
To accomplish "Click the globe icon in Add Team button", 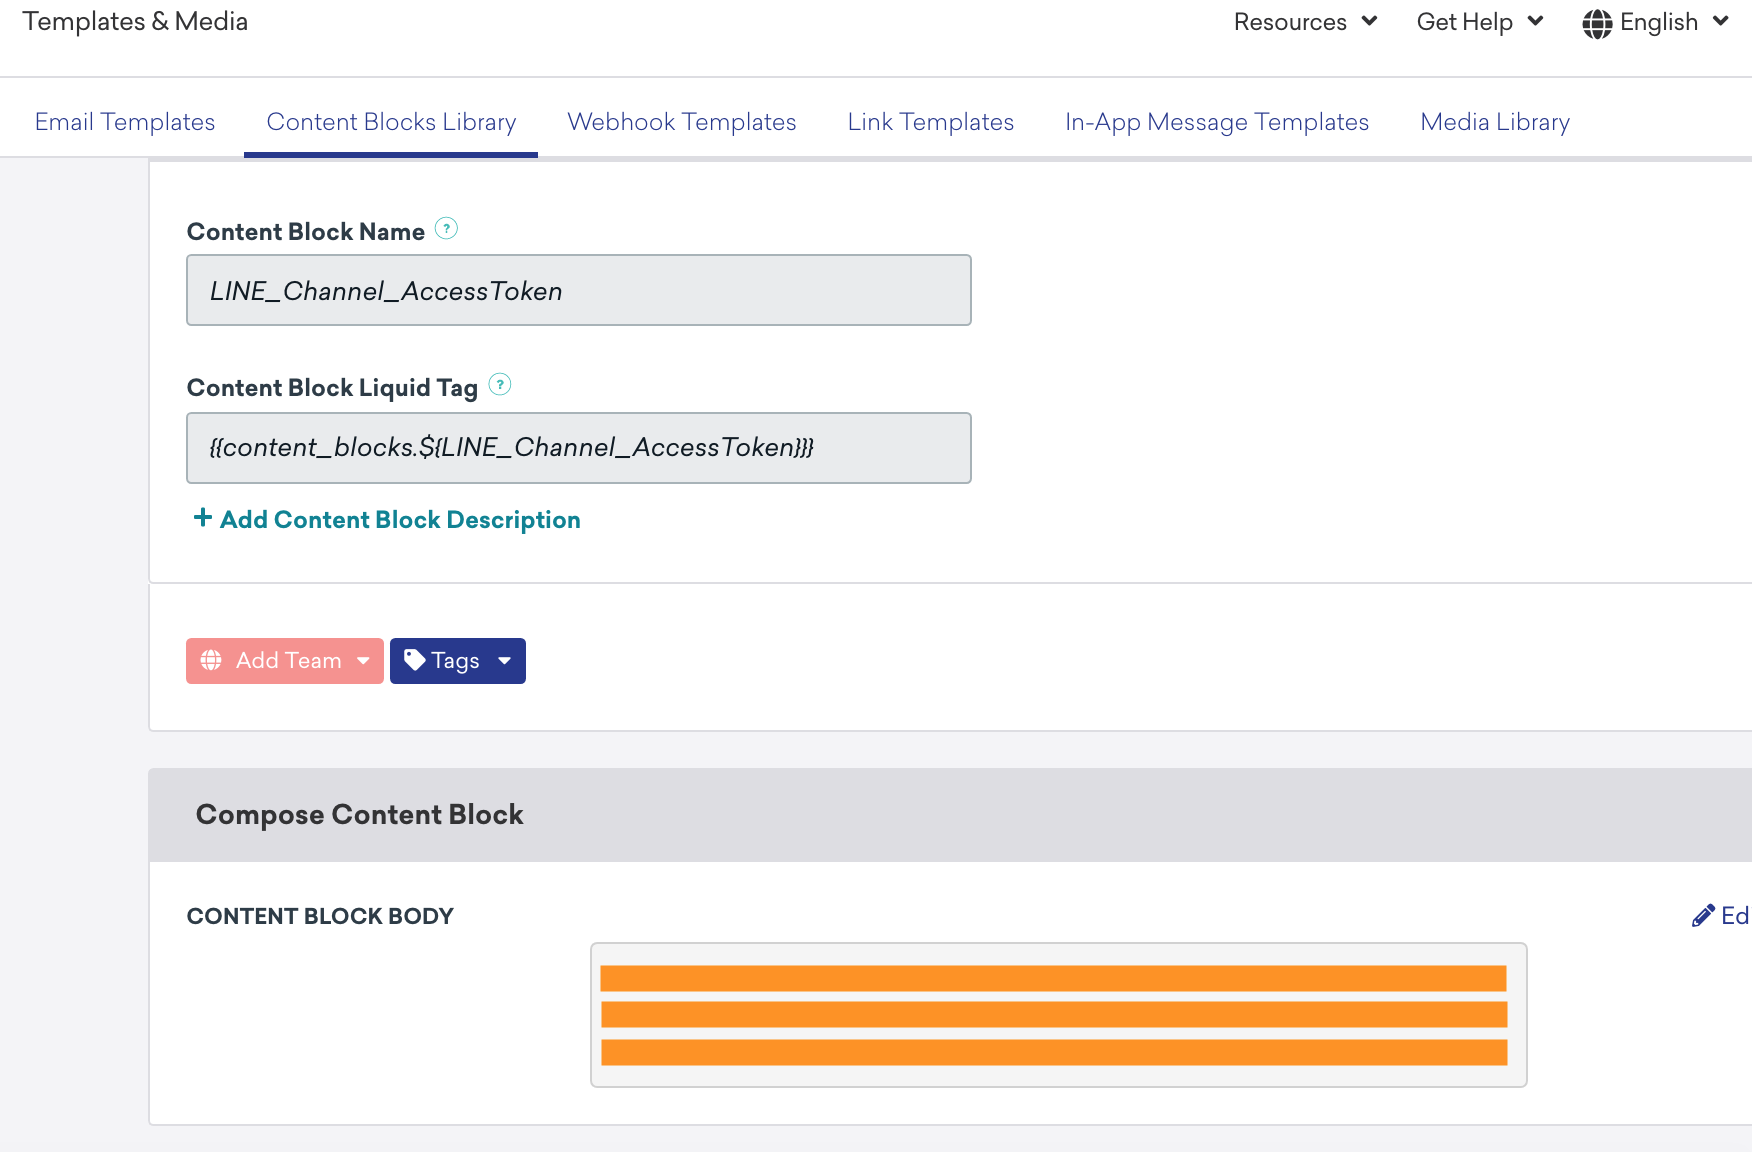I will click(211, 661).
